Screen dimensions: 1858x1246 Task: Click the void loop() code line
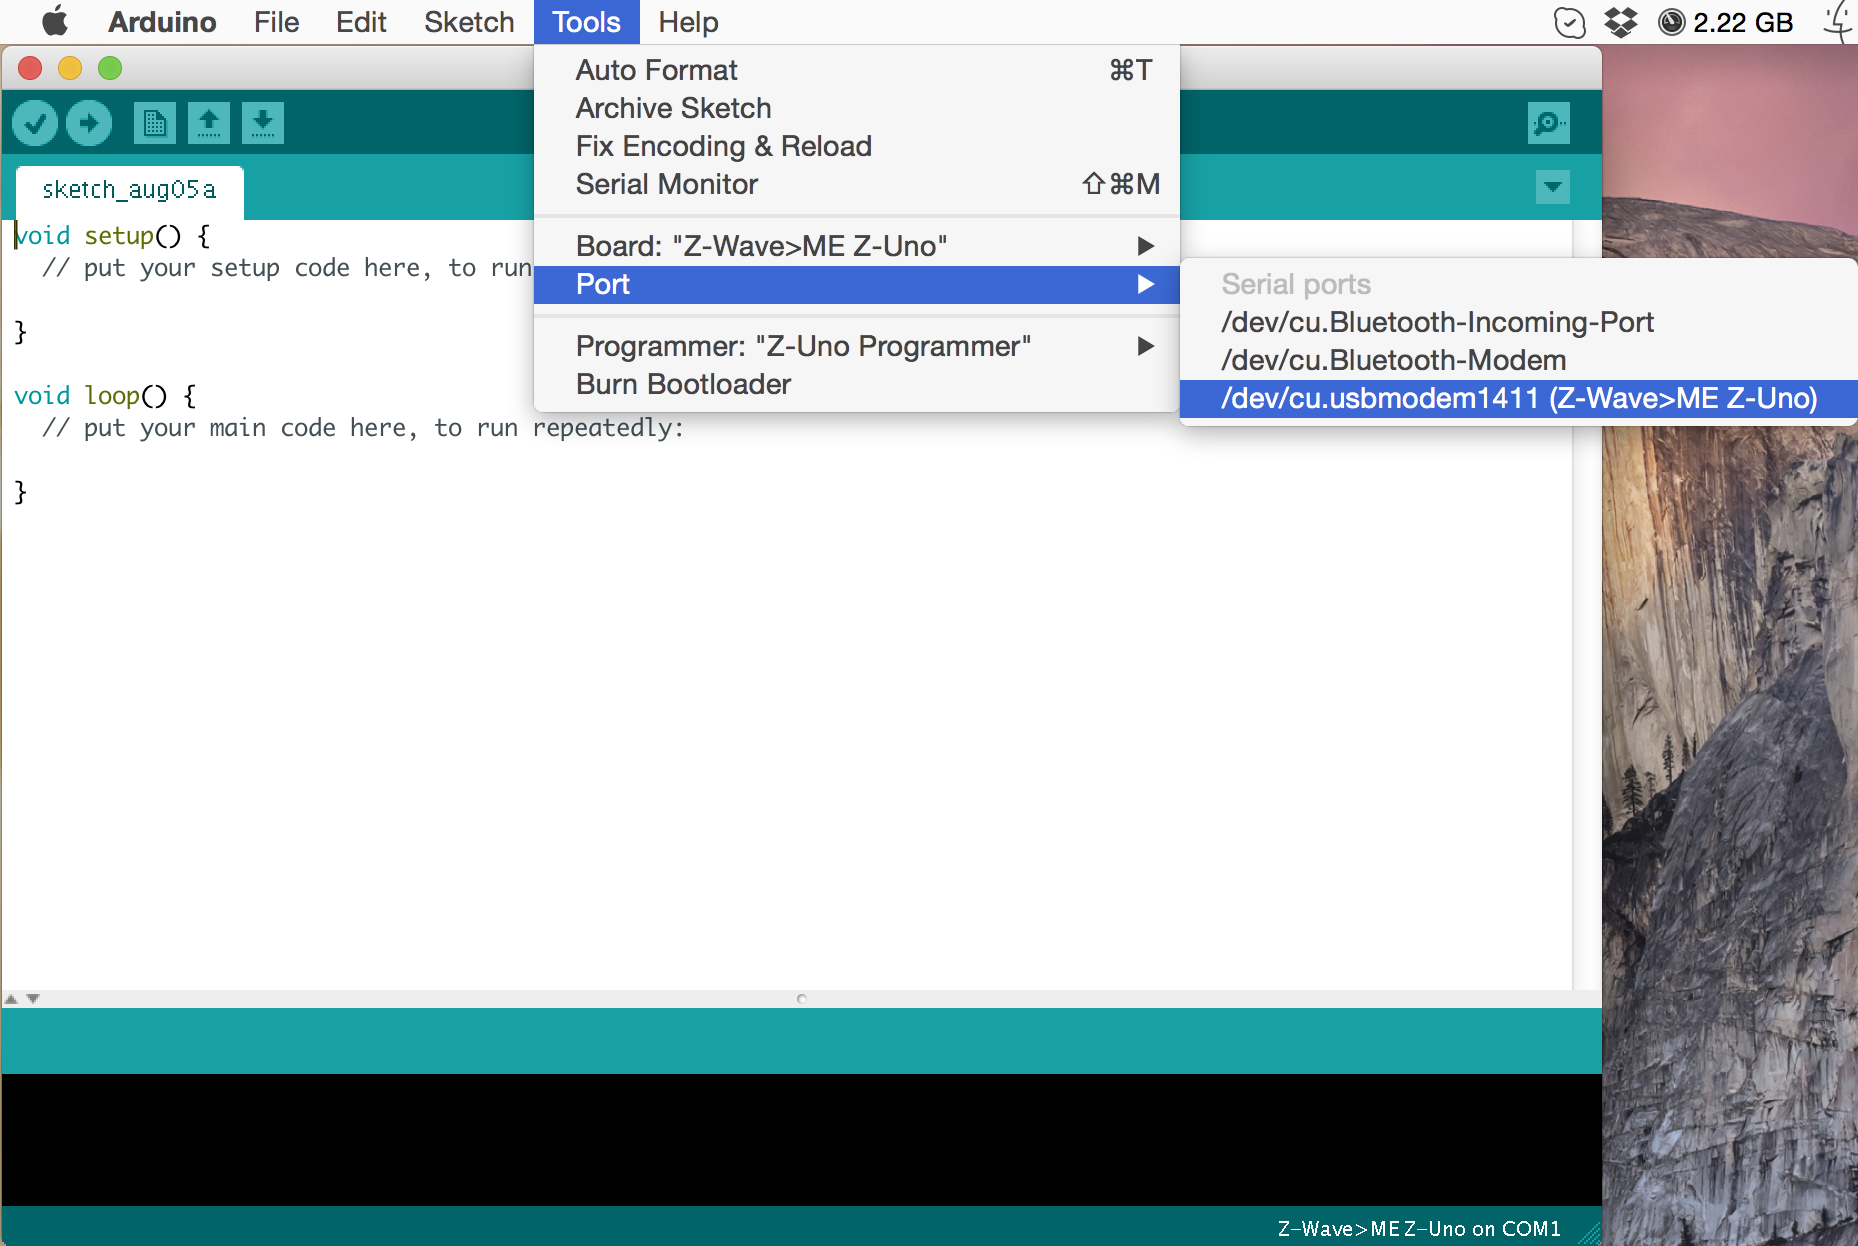105,396
